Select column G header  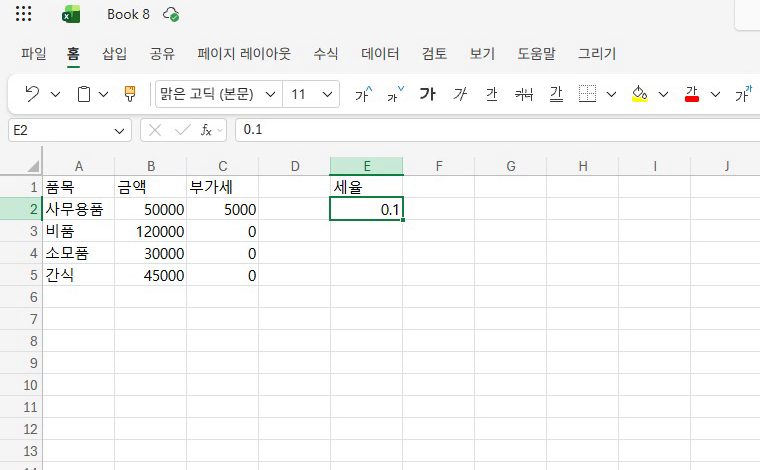coord(511,166)
